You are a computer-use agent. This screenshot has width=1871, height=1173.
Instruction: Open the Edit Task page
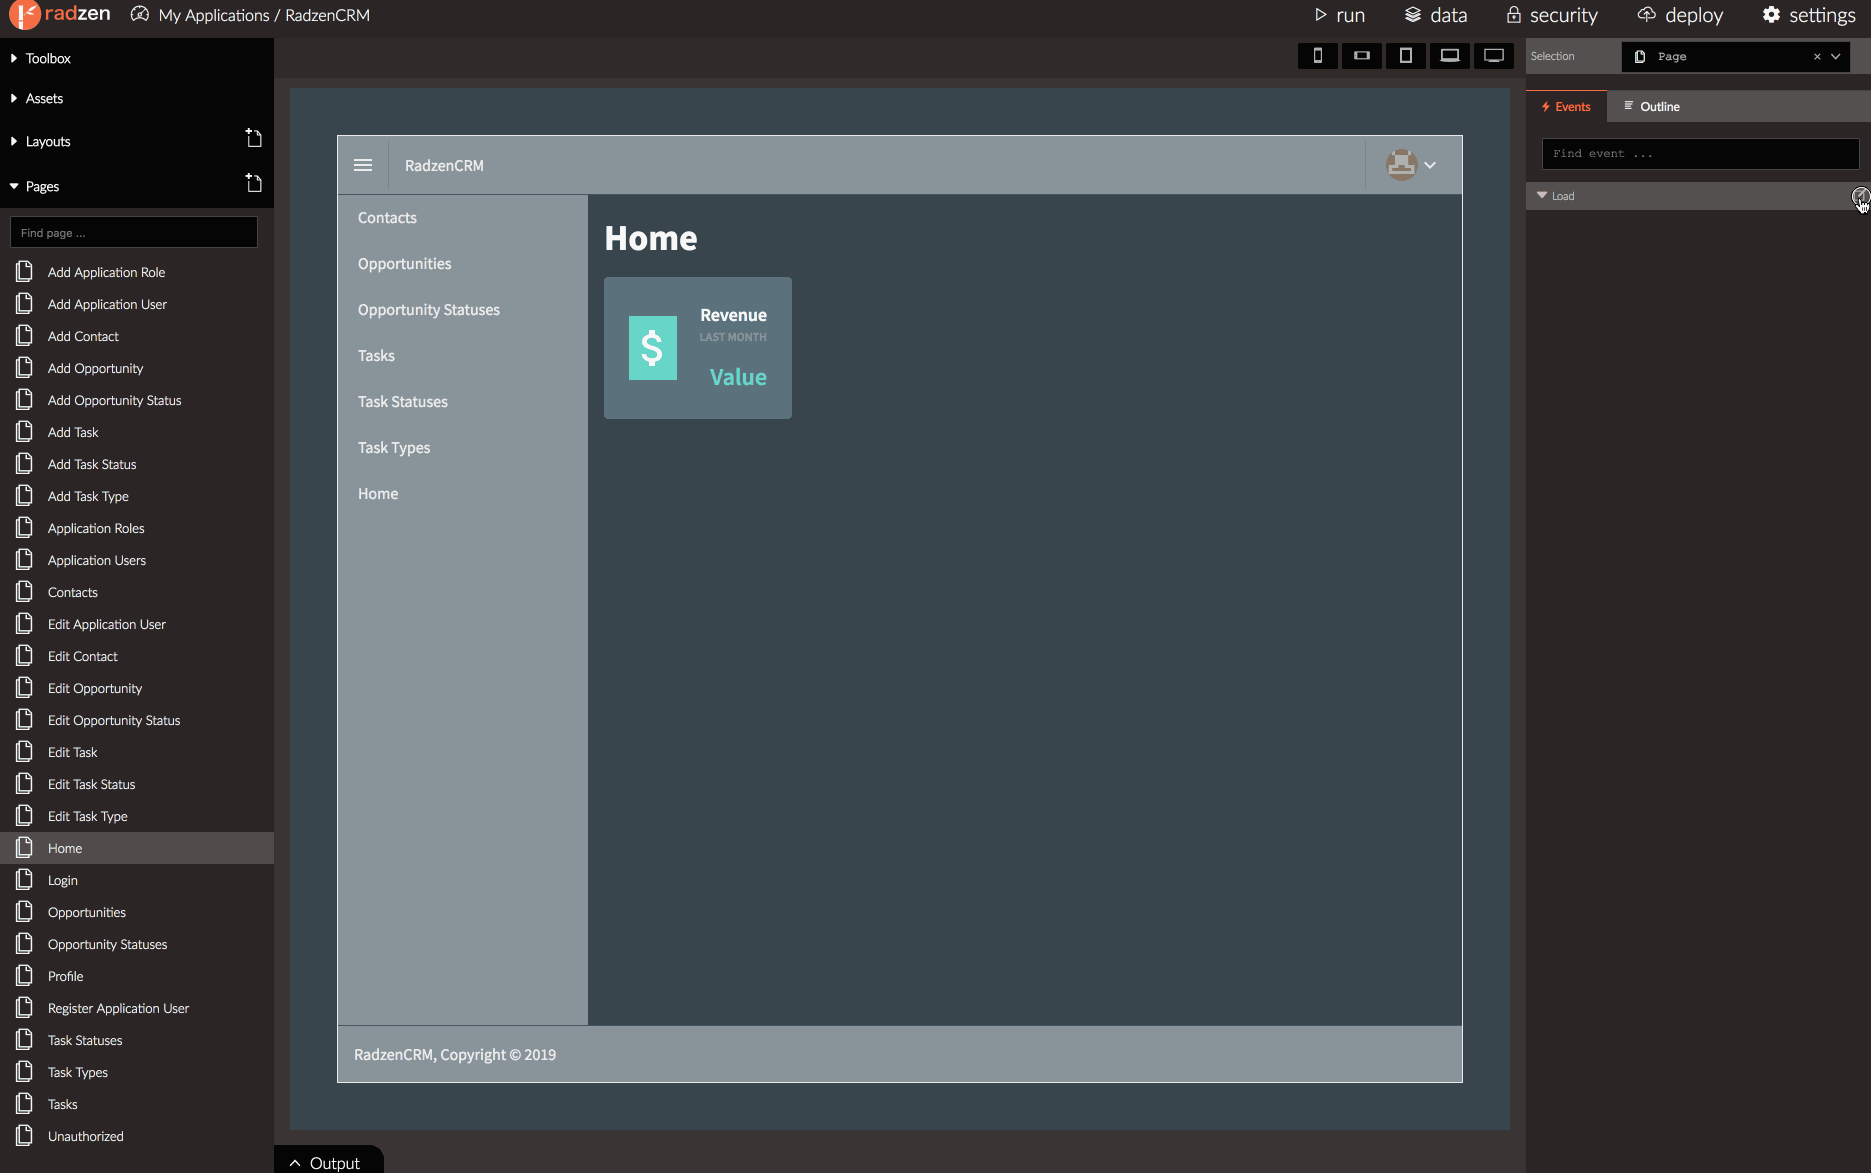73,752
